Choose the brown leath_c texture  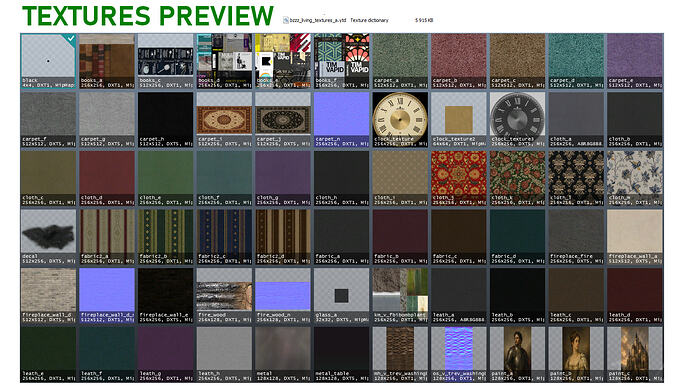click(576, 296)
